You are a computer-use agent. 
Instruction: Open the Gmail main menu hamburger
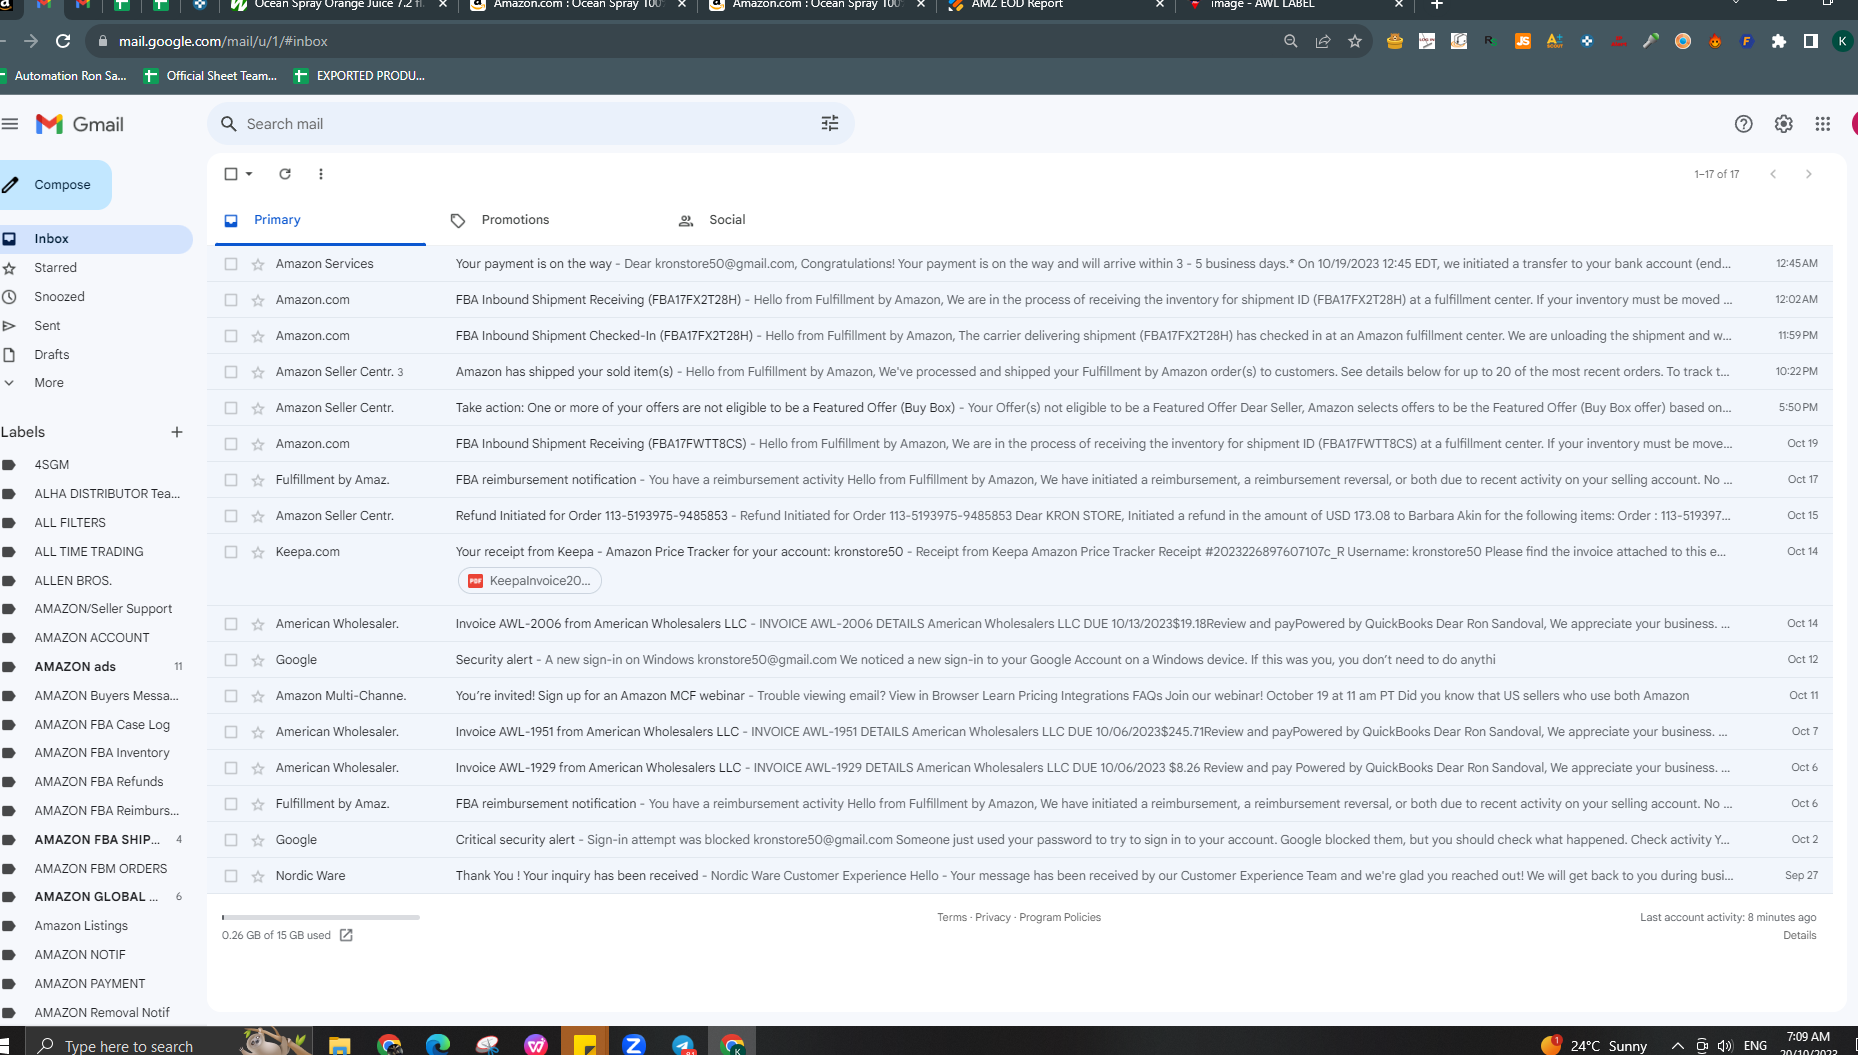(x=10, y=124)
